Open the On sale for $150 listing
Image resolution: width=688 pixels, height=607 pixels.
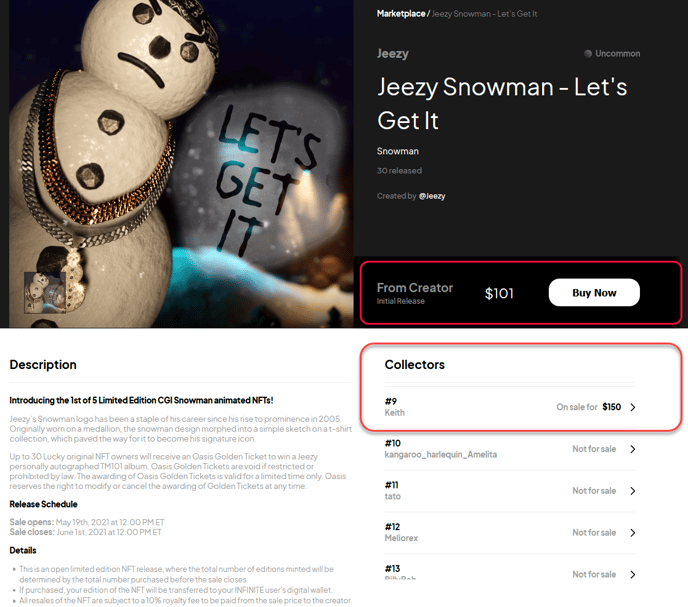click(x=588, y=407)
